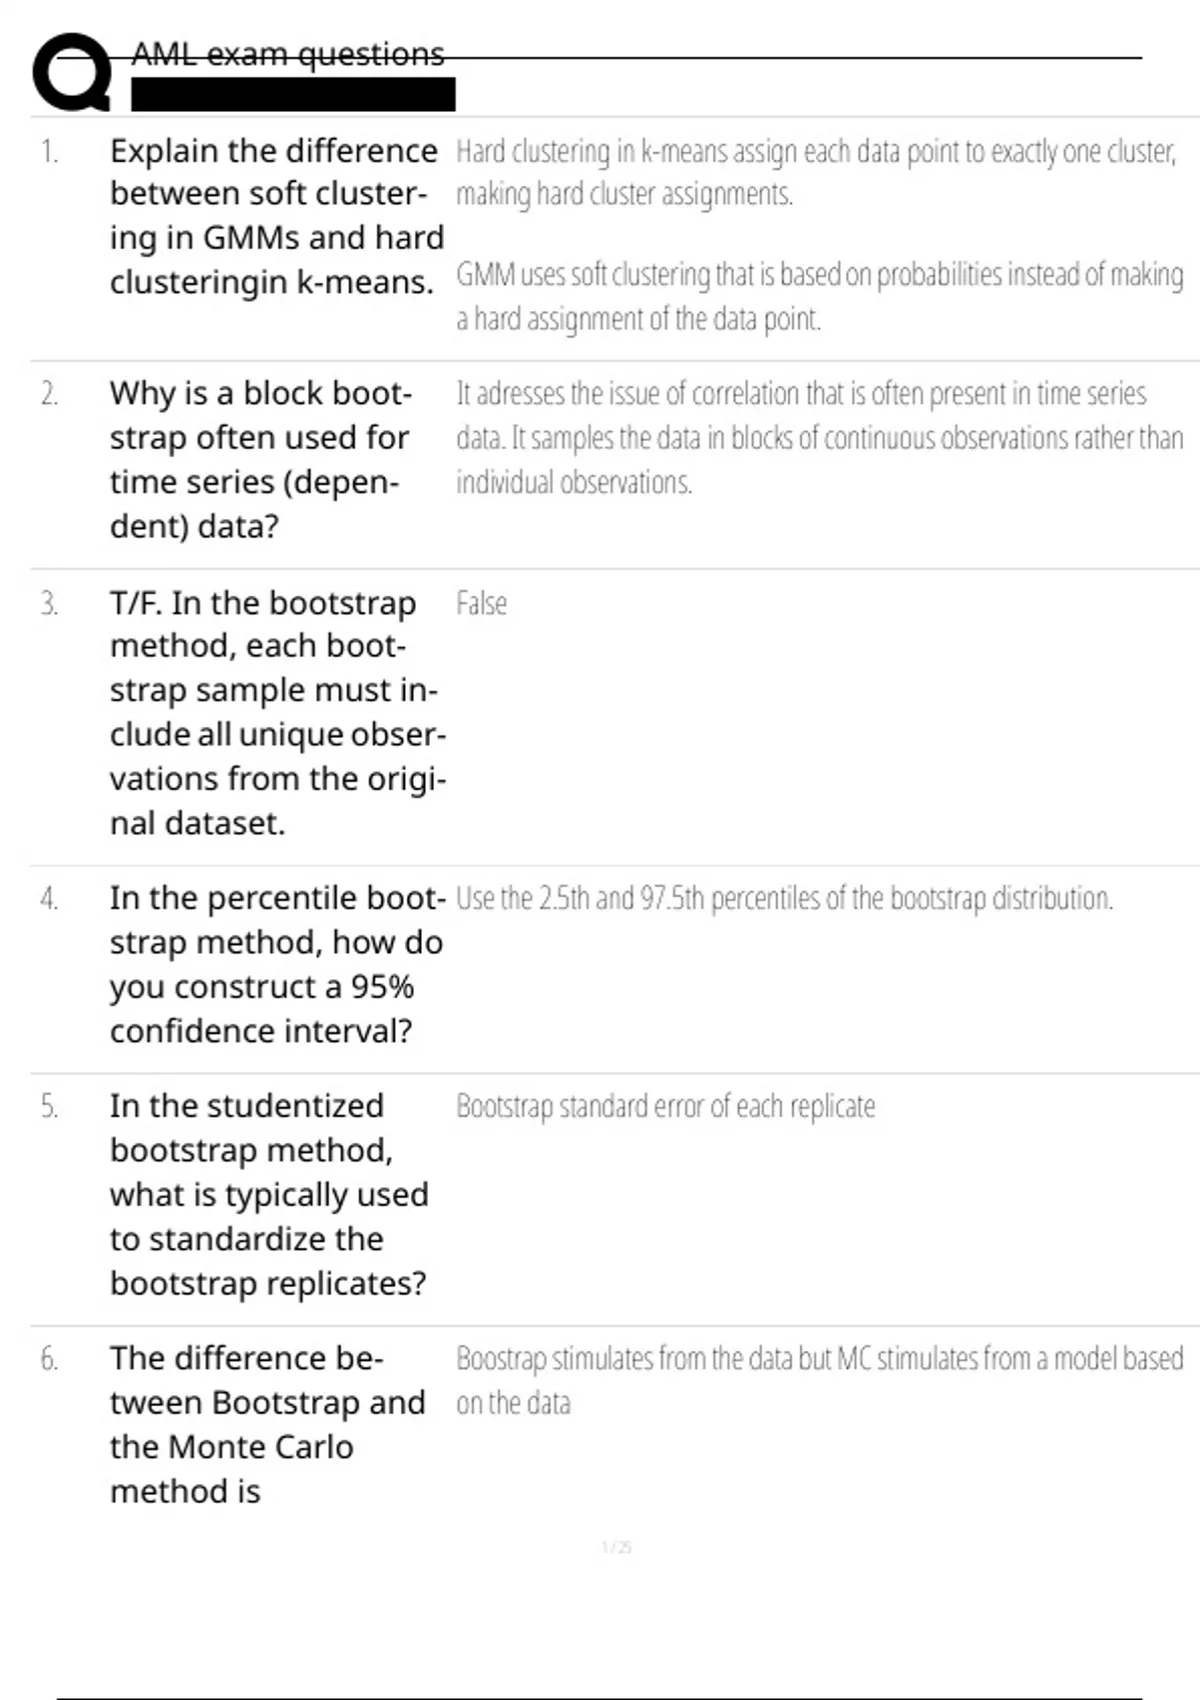Click the soft clustering versus k-means question
Image resolution: width=1200 pixels, height=1700 pixels.
[276, 216]
